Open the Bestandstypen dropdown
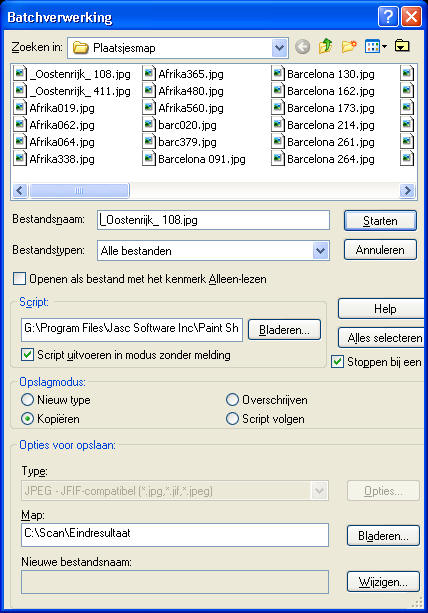428x613 pixels. (x=321, y=251)
